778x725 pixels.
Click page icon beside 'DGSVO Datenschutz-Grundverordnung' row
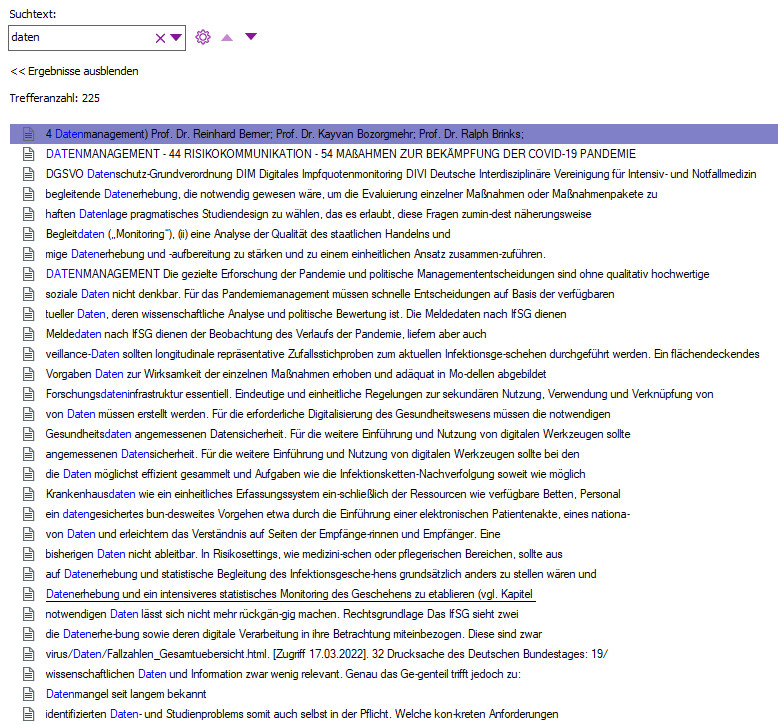pos(29,174)
